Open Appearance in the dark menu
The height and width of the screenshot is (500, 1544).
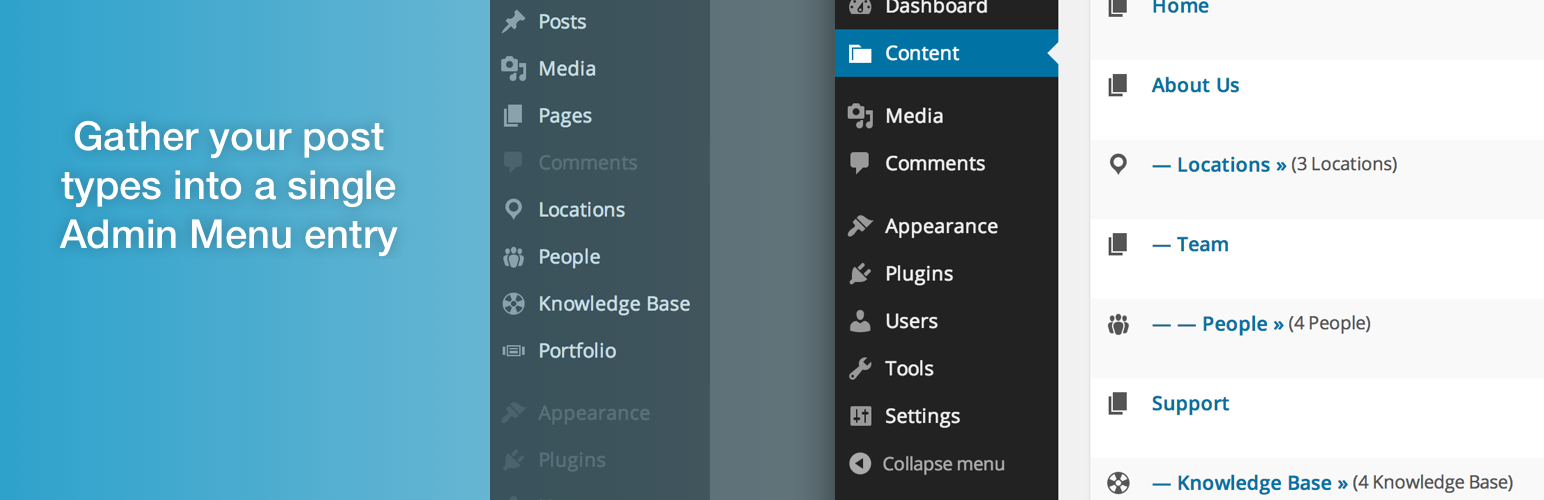coord(941,227)
